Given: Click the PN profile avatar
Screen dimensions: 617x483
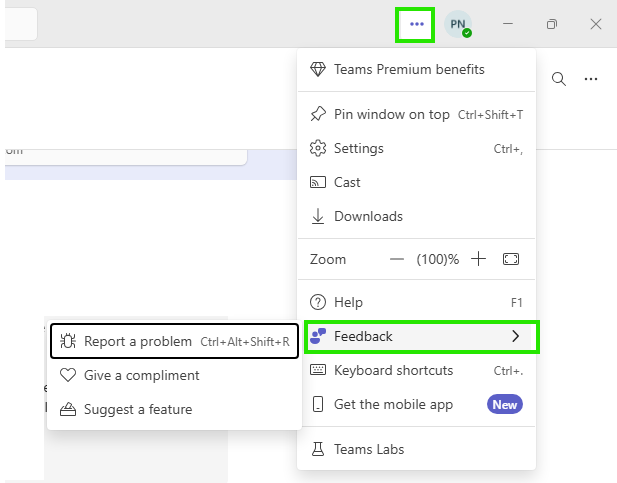Looking at the screenshot, I should point(458,24).
